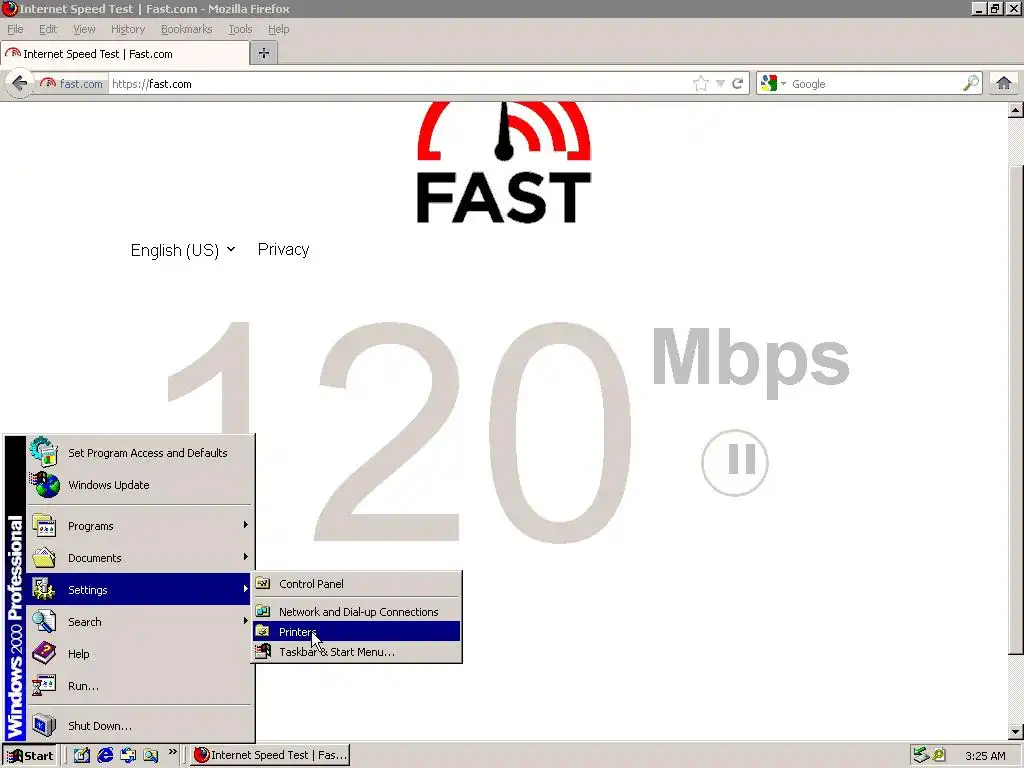Screen dimensions: 1024x768
Task: Click the vertical scrollbar thumb
Action: point(1016,409)
